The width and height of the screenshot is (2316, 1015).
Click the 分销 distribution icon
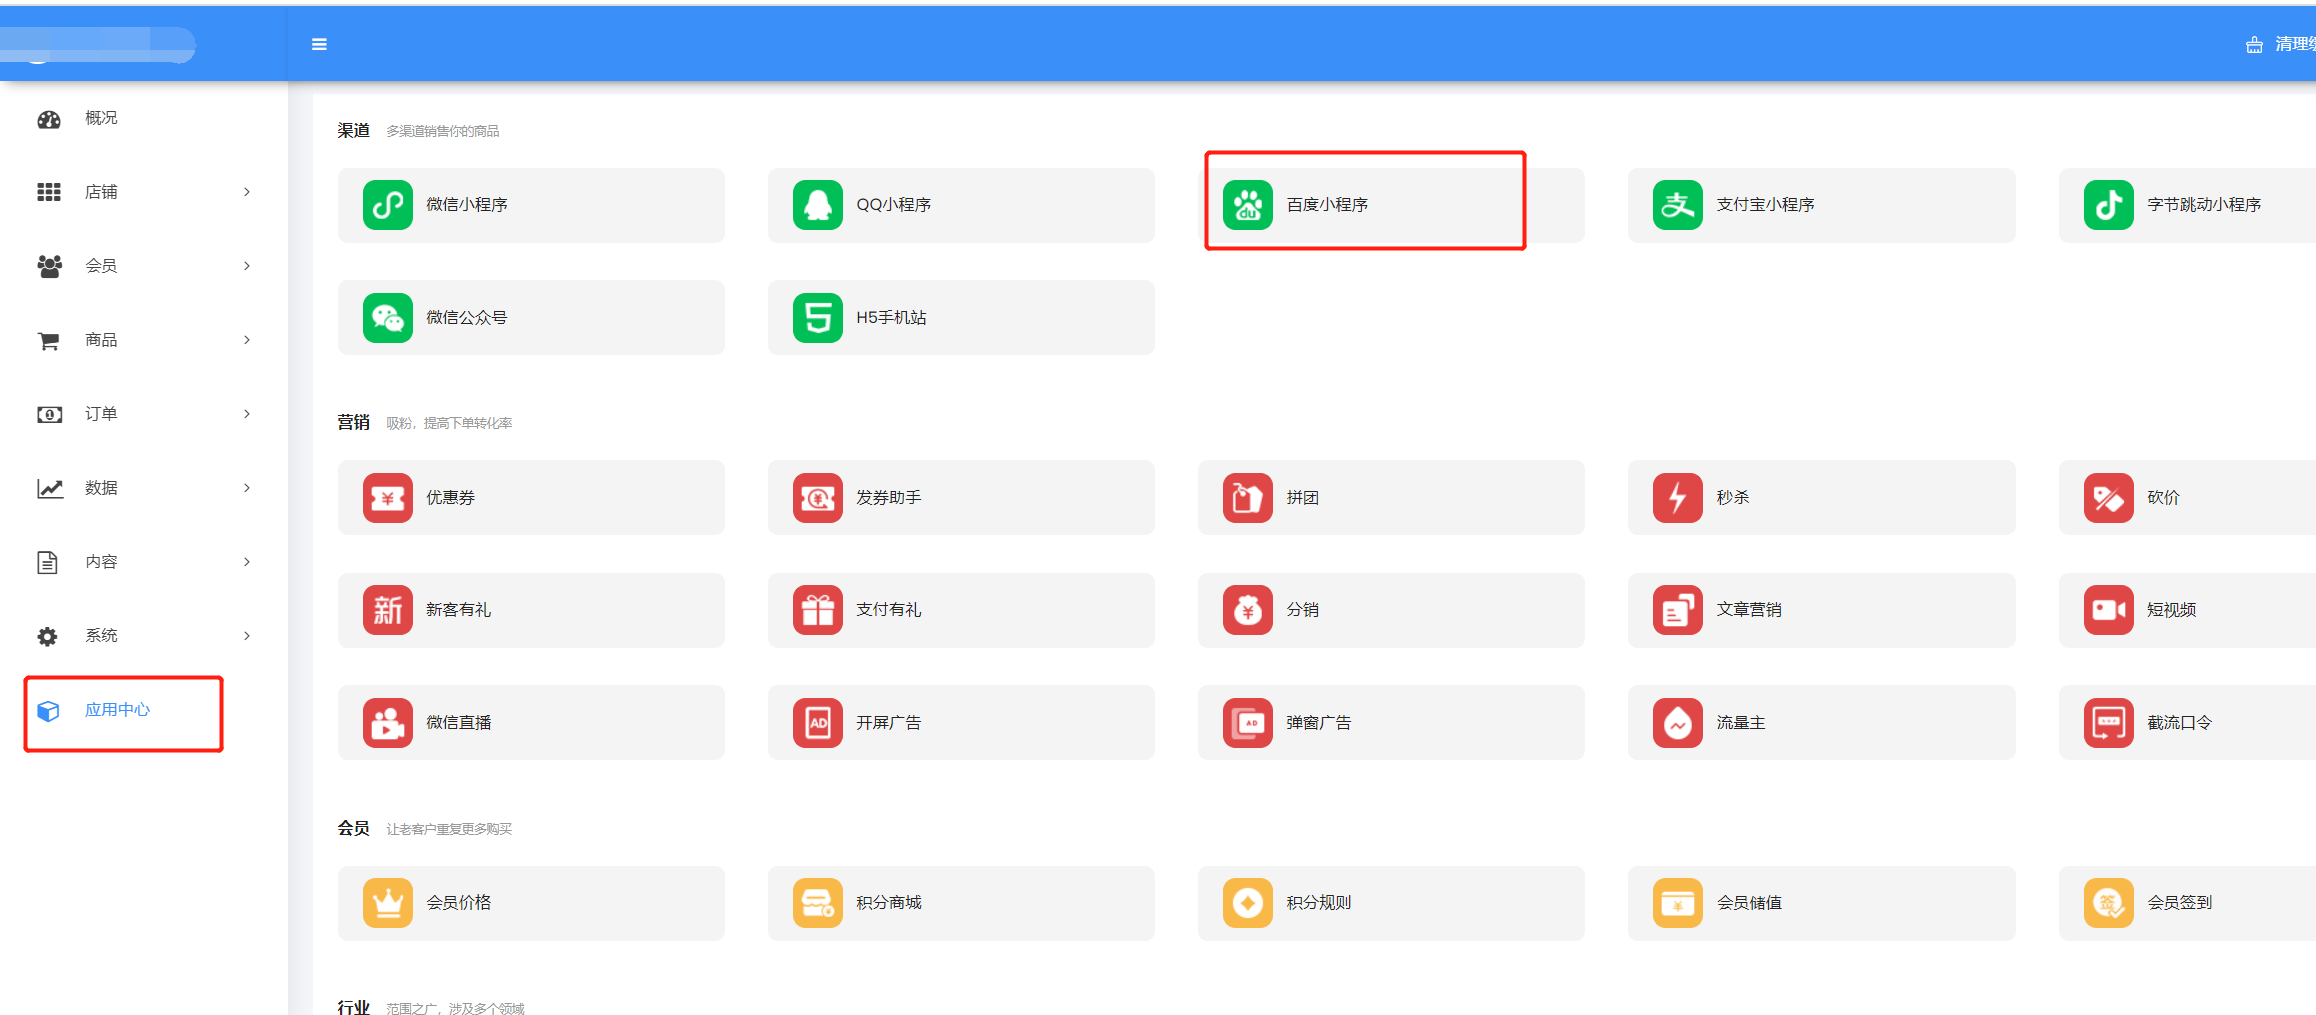pos(1248,610)
